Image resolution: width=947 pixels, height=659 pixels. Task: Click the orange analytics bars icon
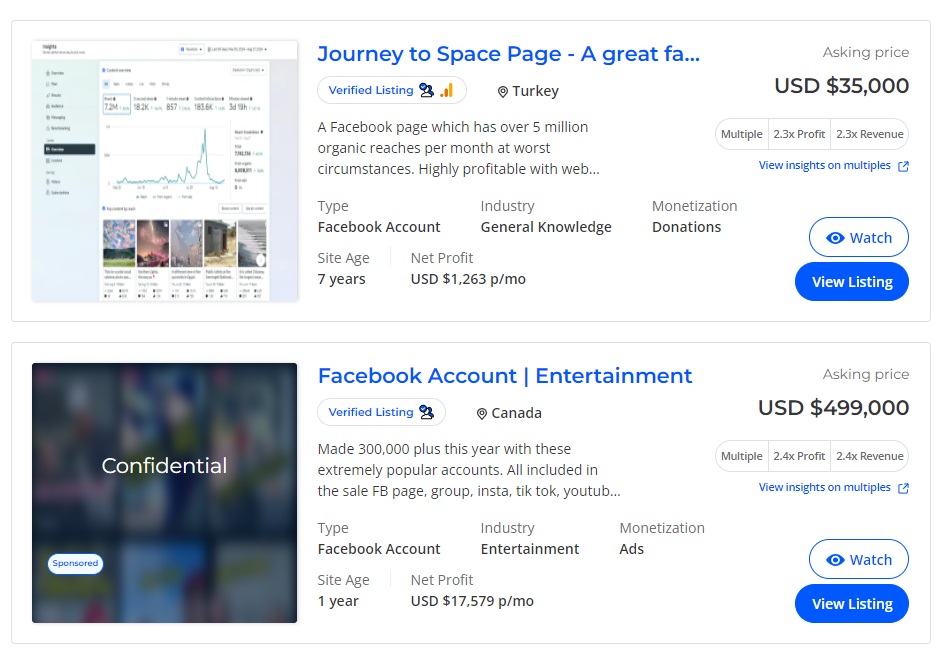point(446,90)
